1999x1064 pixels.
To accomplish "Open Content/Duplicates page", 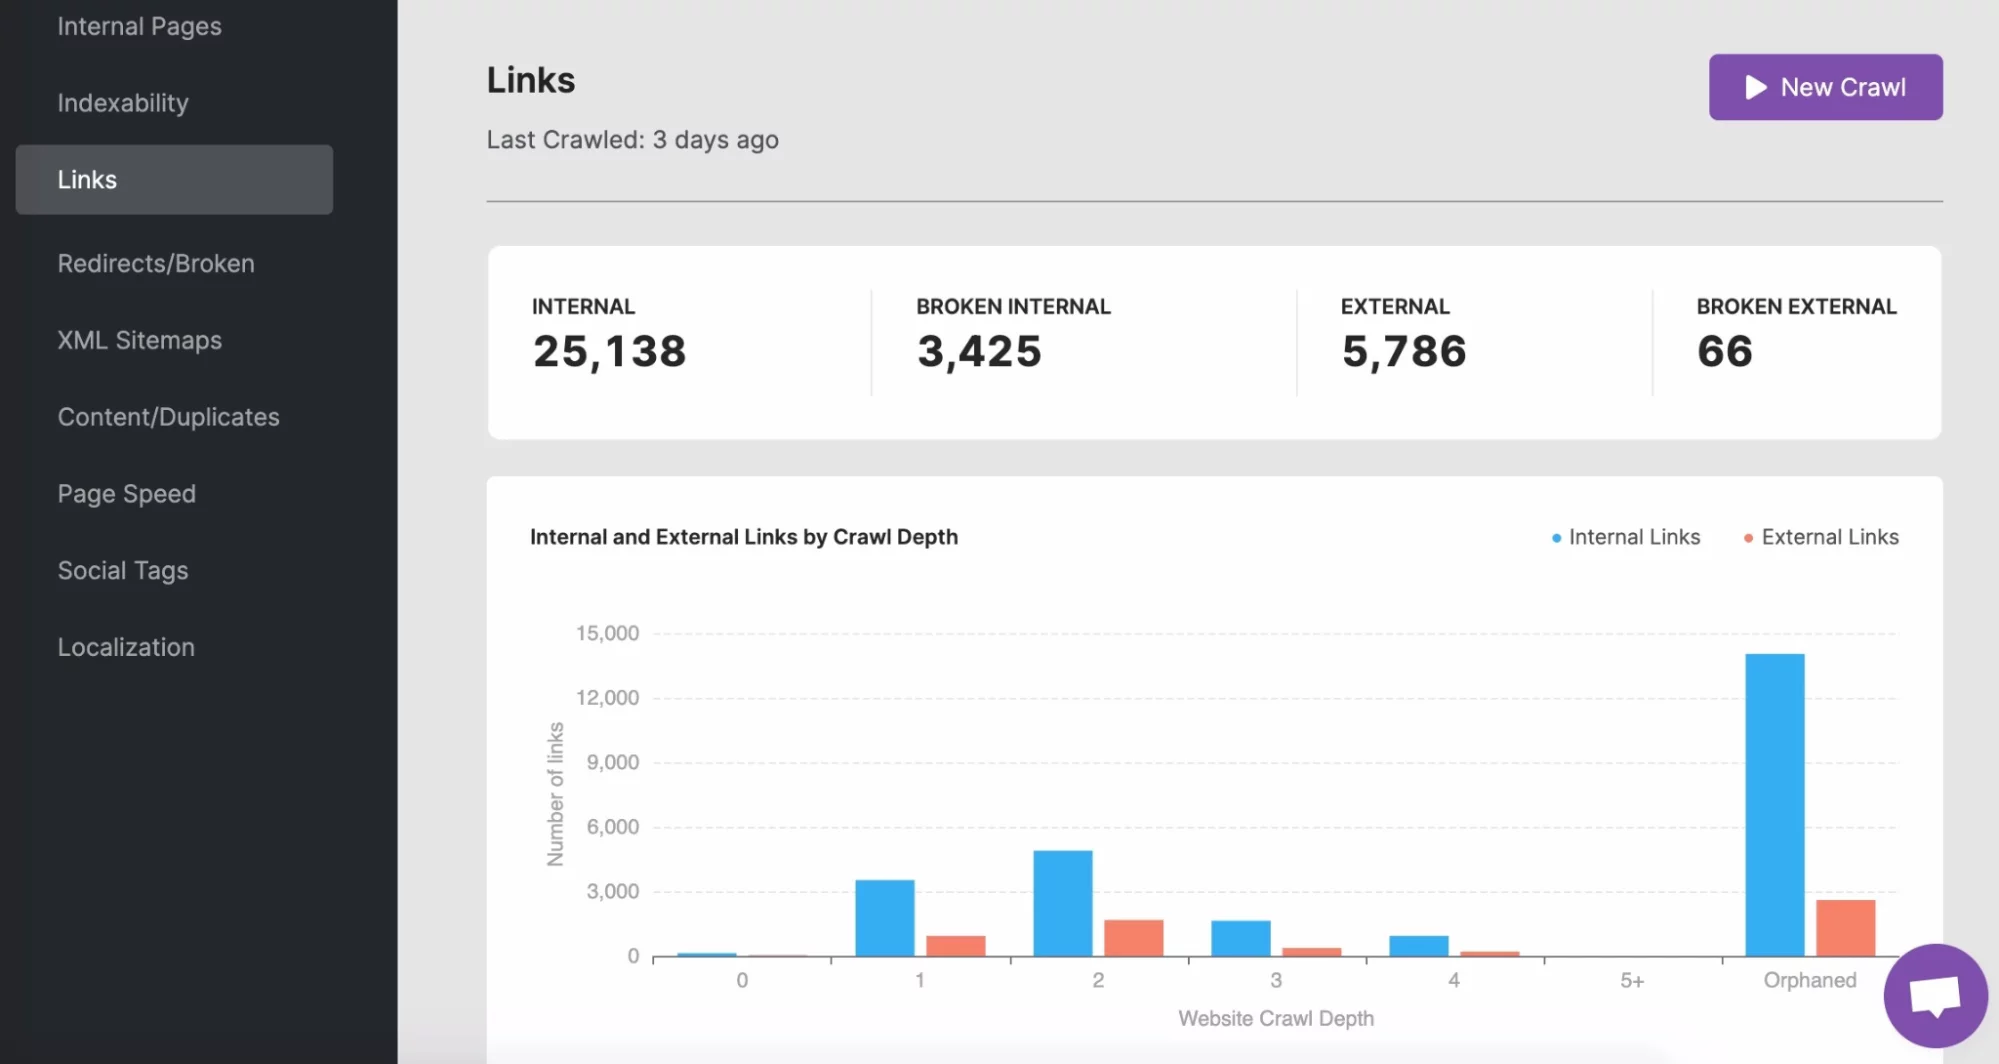I will click(x=168, y=417).
